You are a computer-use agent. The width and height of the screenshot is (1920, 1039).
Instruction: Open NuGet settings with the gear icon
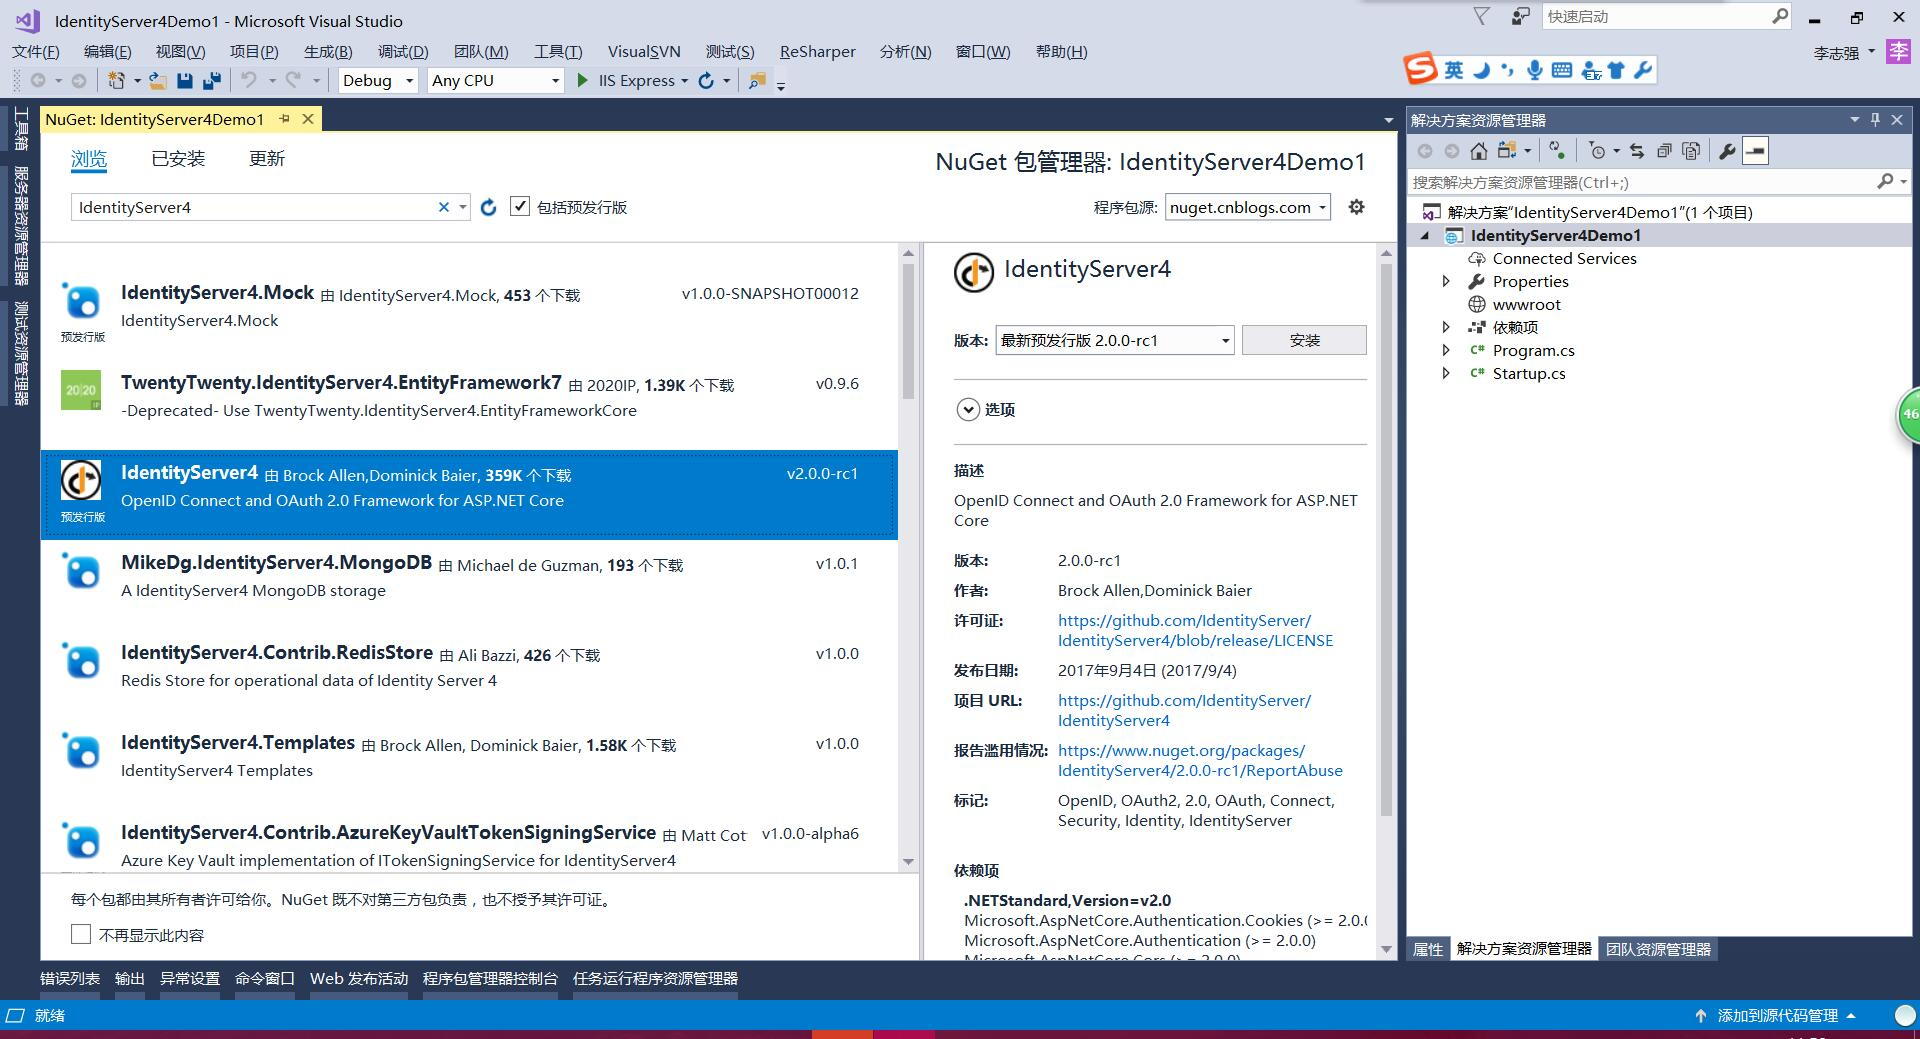click(x=1356, y=206)
